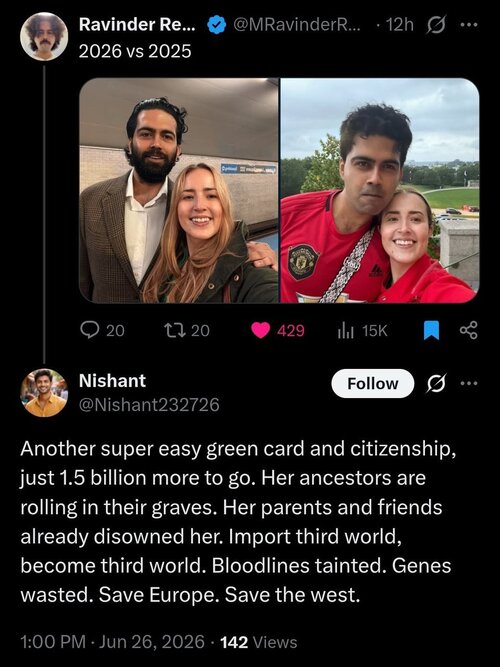Open Nishant's profile avatar
Viewport: 500px width, 667px height.
click(44, 392)
